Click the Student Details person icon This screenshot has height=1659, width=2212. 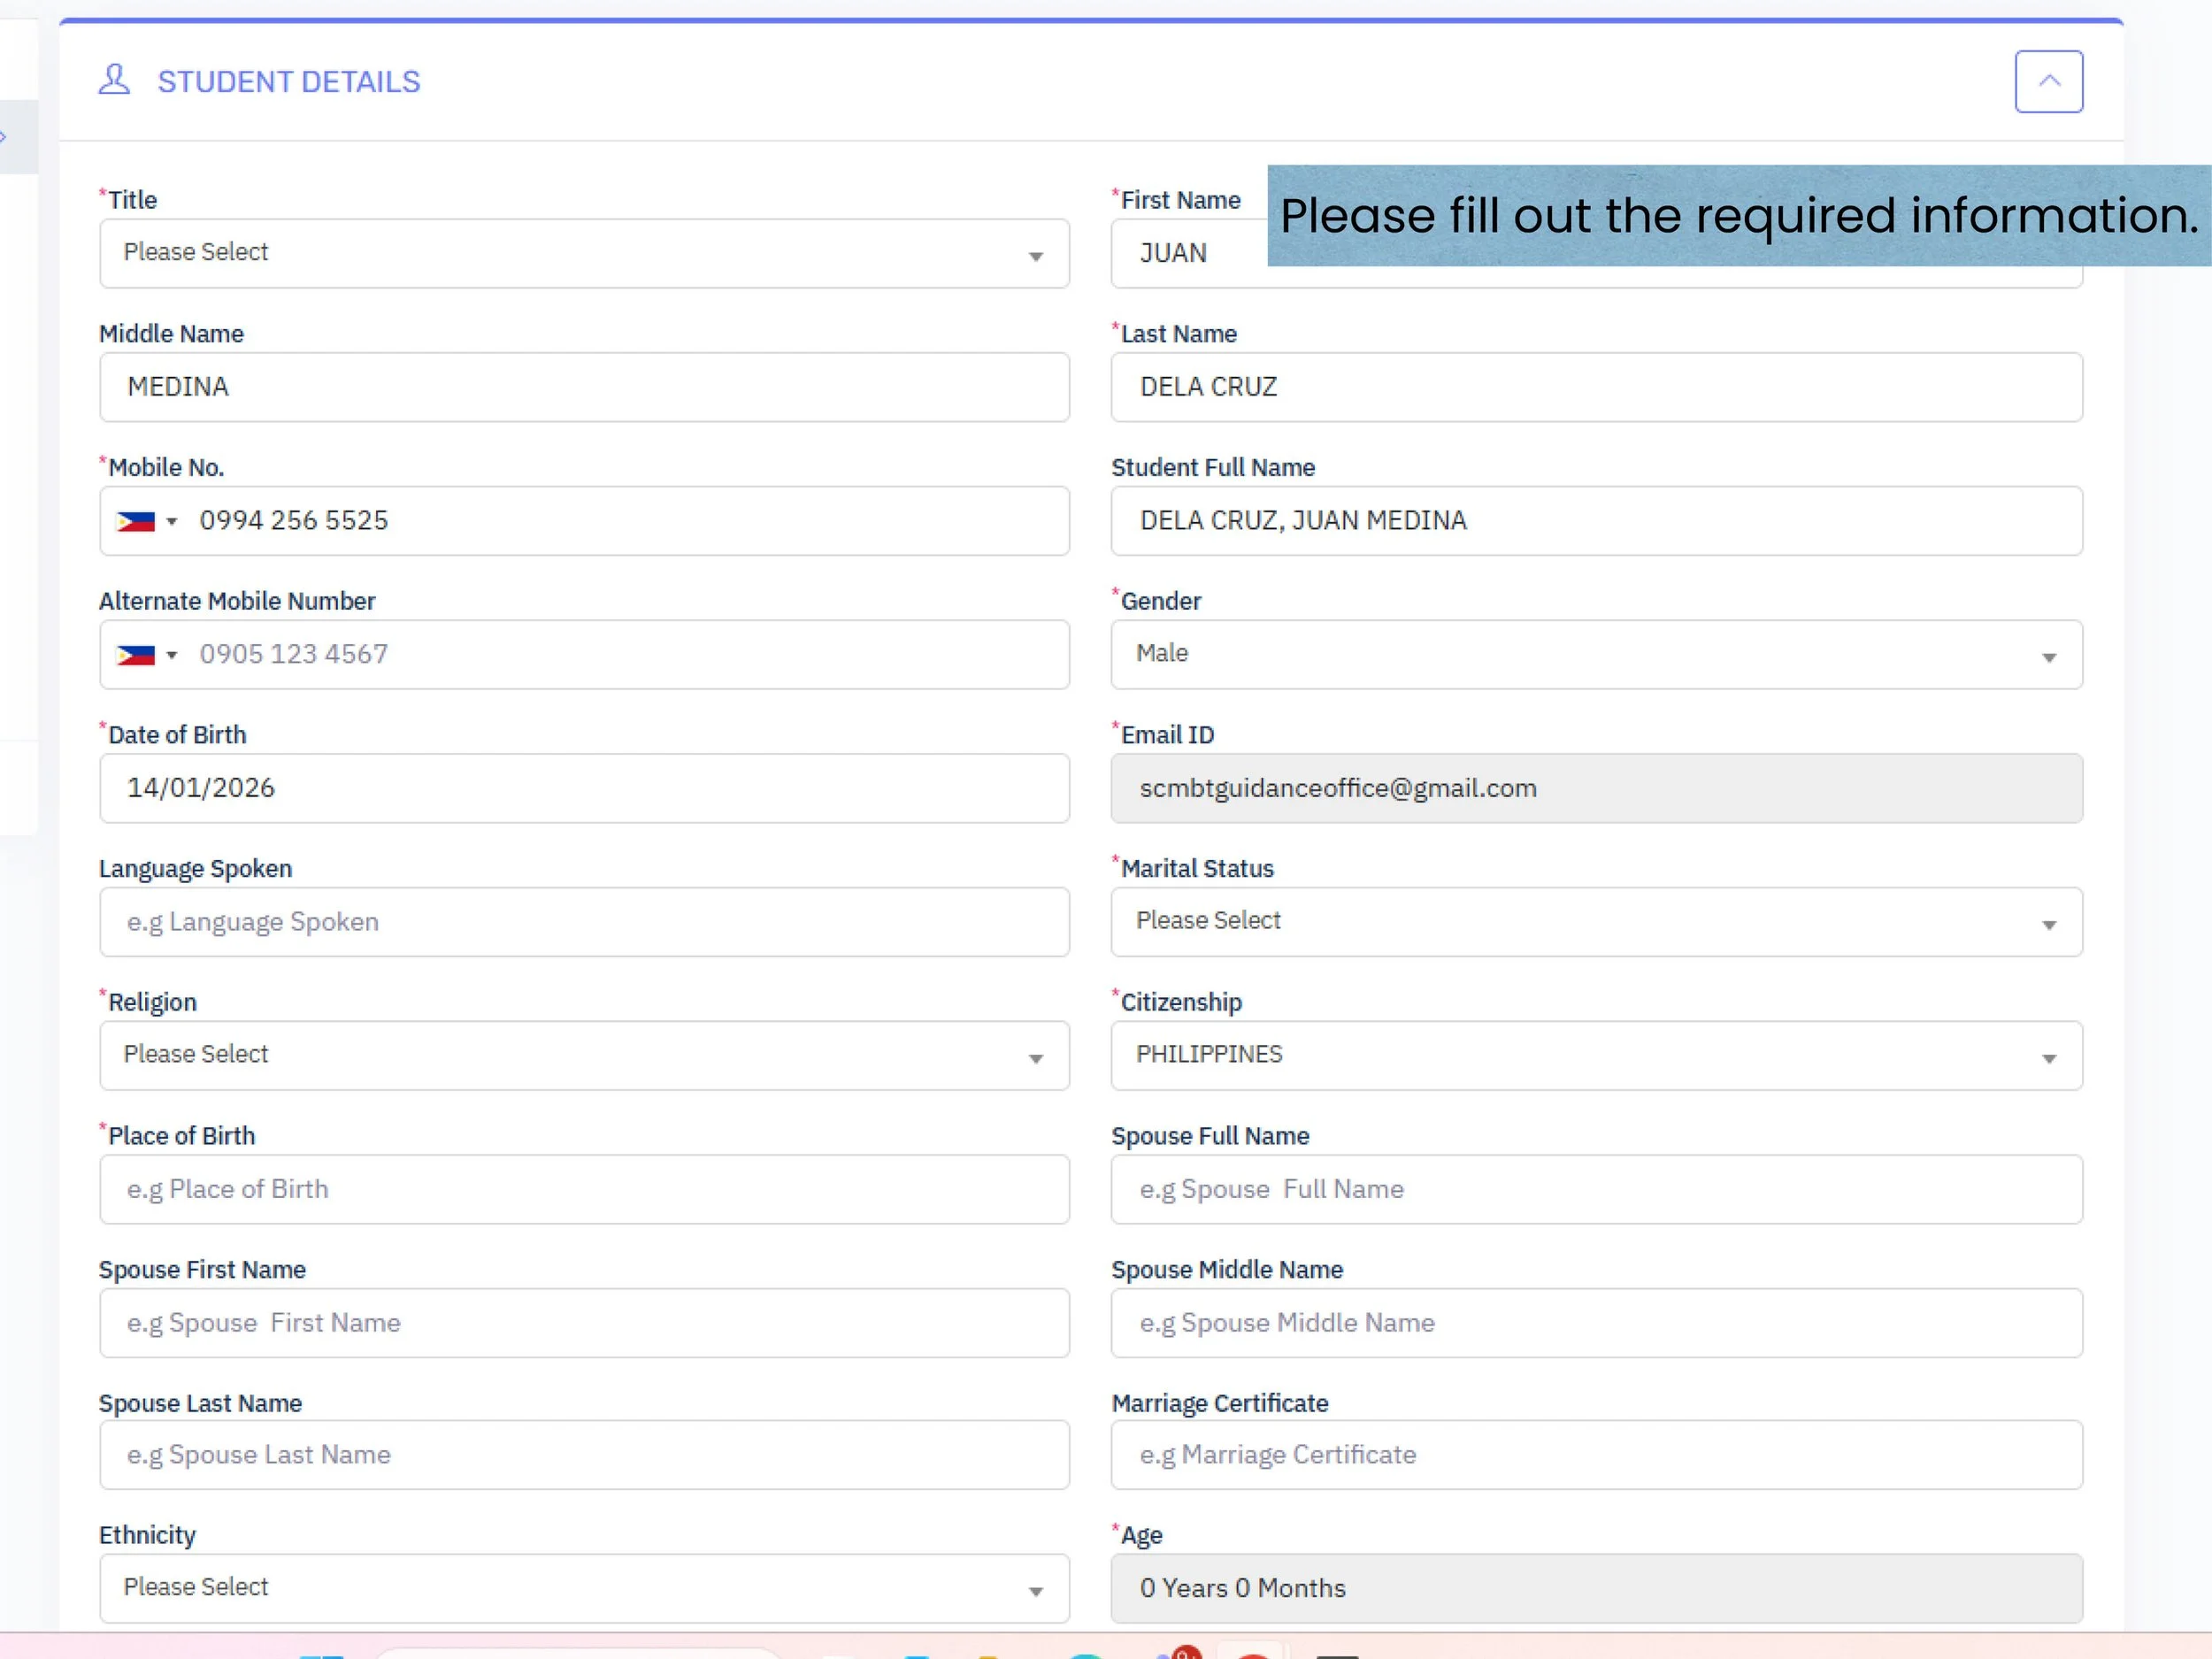[x=115, y=79]
